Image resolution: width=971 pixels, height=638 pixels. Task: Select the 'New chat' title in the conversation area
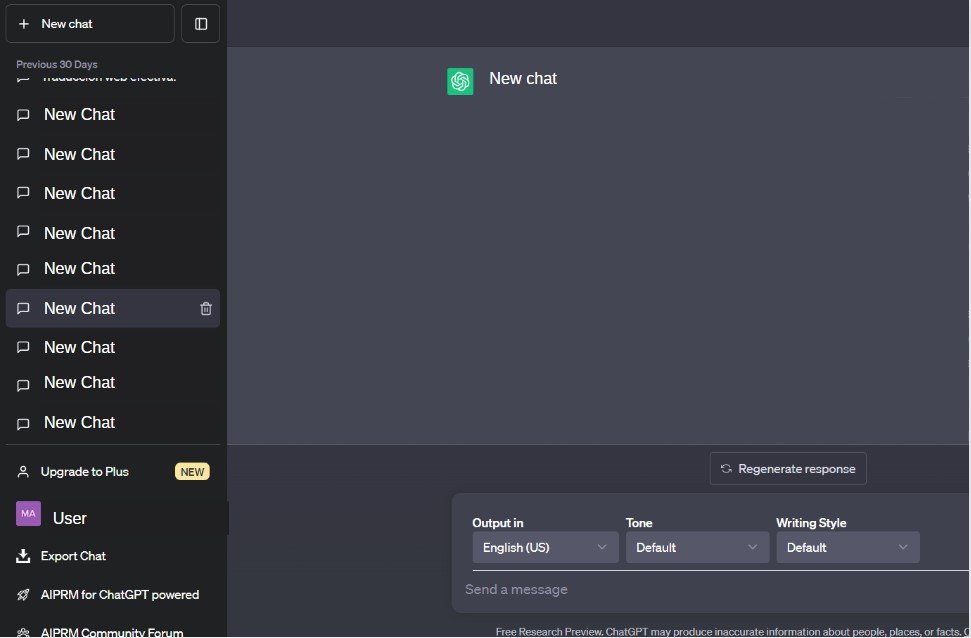click(x=523, y=79)
